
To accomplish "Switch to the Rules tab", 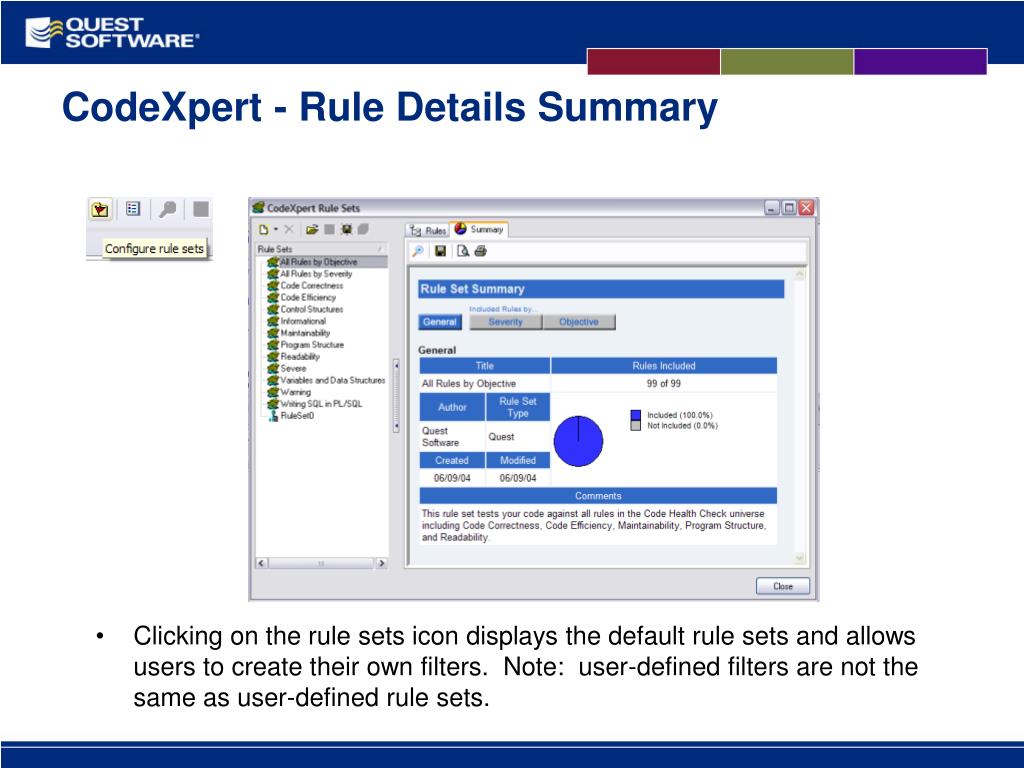I will click(428, 230).
